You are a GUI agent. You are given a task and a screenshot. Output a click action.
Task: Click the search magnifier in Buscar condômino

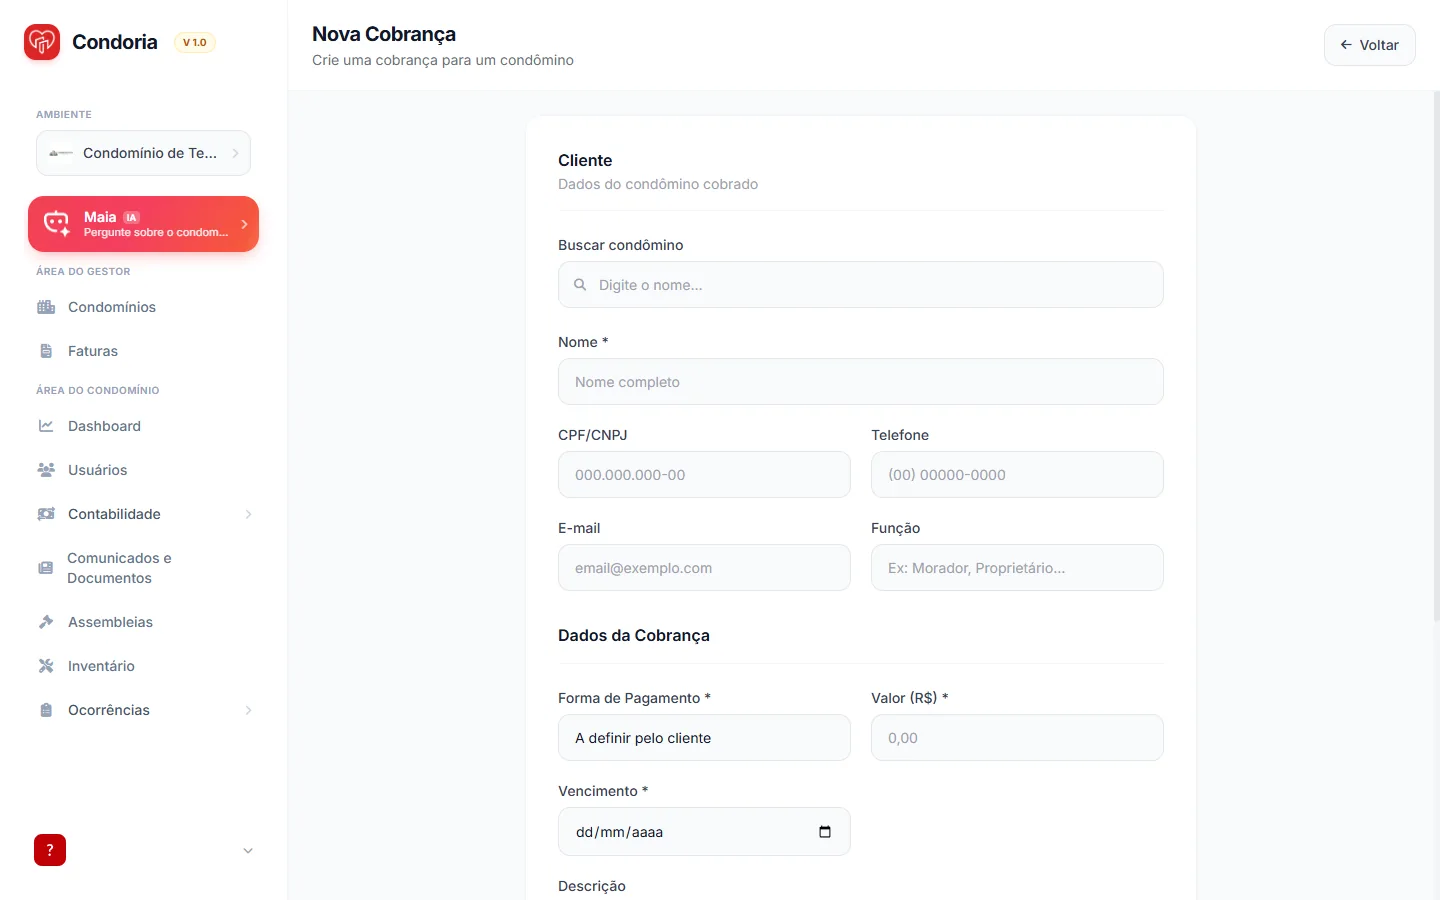[580, 285]
